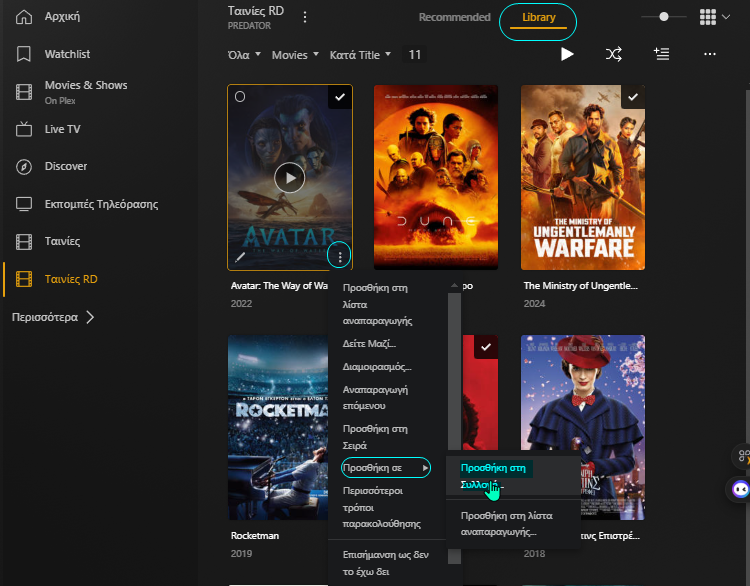This screenshot has height=586, width=750.
Task: Open the Rocketman title link
Action: [x=254, y=535]
